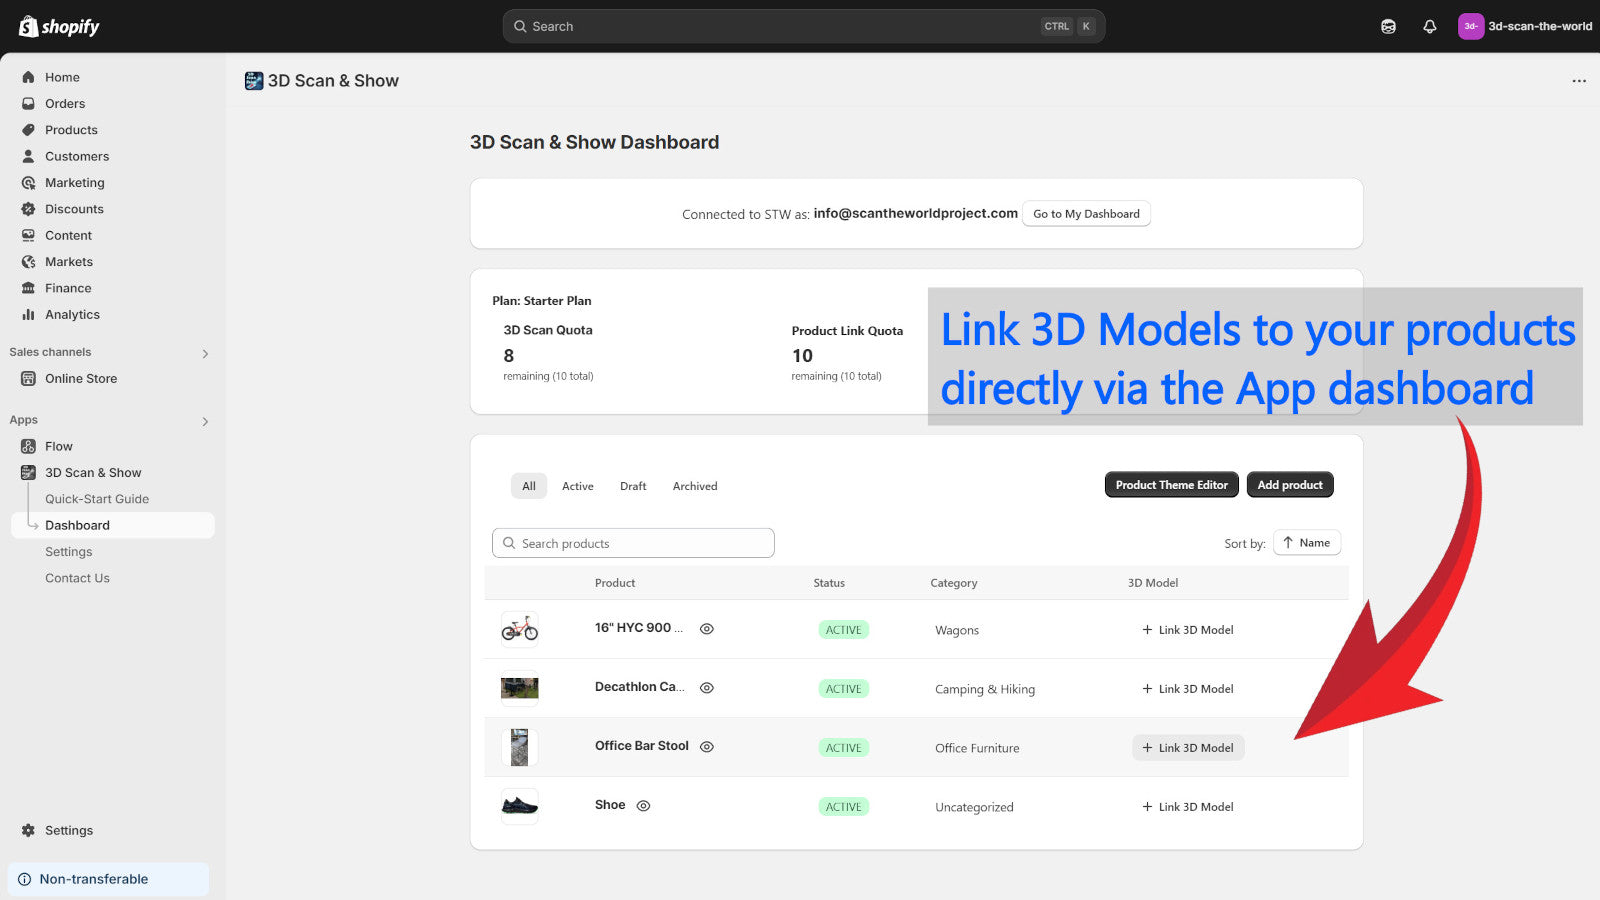Click the Go to My Dashboard button
Image resolution: width=1600 pixels, height=900 pixels.
click(1086, 213)
